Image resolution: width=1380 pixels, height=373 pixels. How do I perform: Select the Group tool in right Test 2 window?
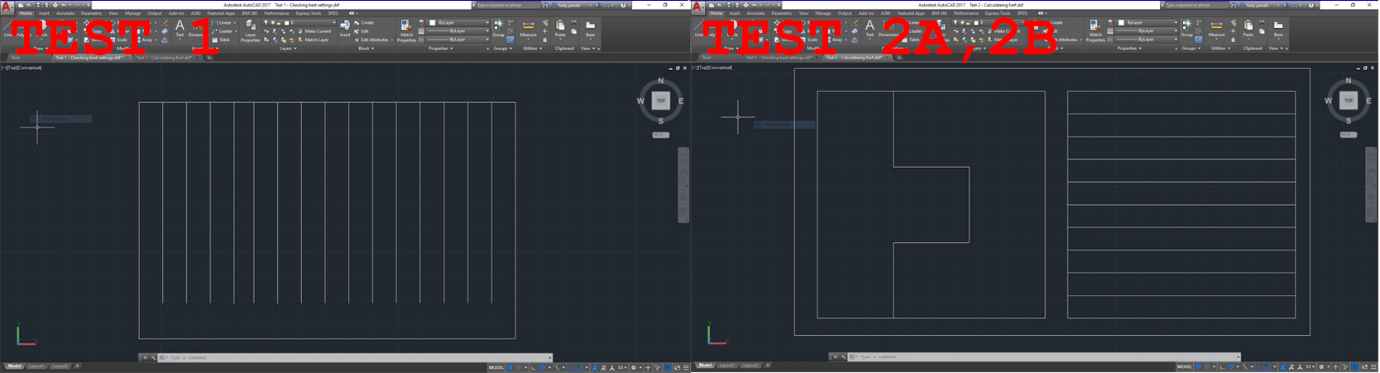[x=1186, y=29]
